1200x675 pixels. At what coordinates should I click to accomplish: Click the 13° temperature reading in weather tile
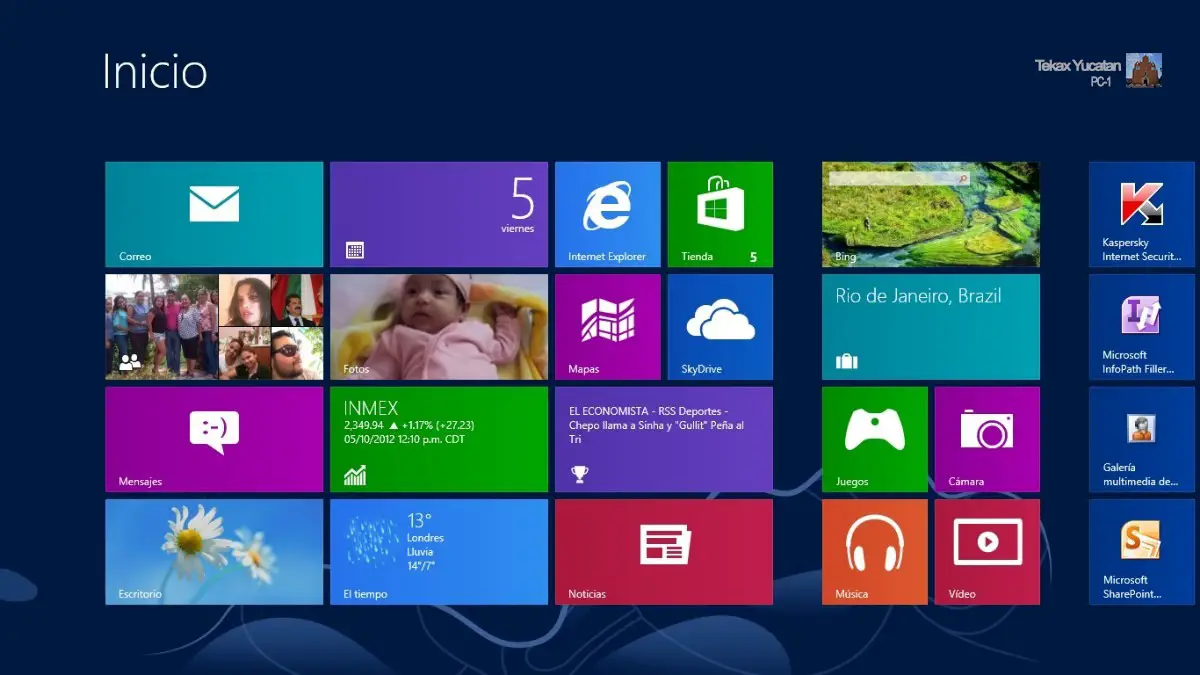coord(419,520)
